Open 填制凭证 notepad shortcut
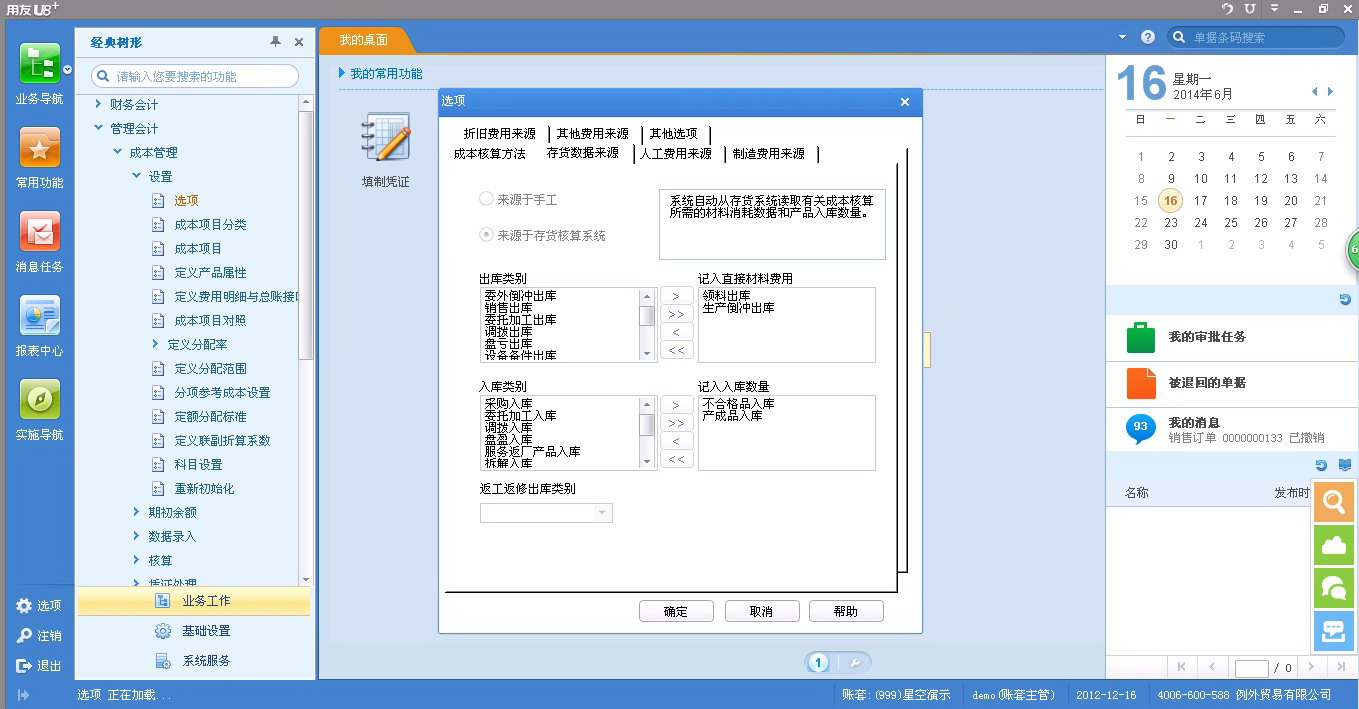This screenshot has width=1359, height=709. click(386, 138)
